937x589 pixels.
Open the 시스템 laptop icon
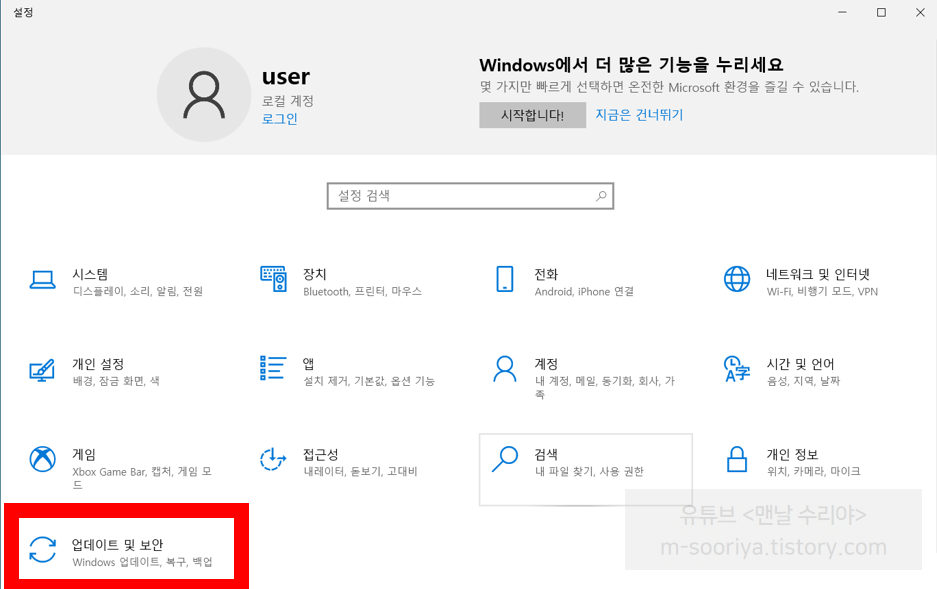pyautogui.click(x=42, y=280)
